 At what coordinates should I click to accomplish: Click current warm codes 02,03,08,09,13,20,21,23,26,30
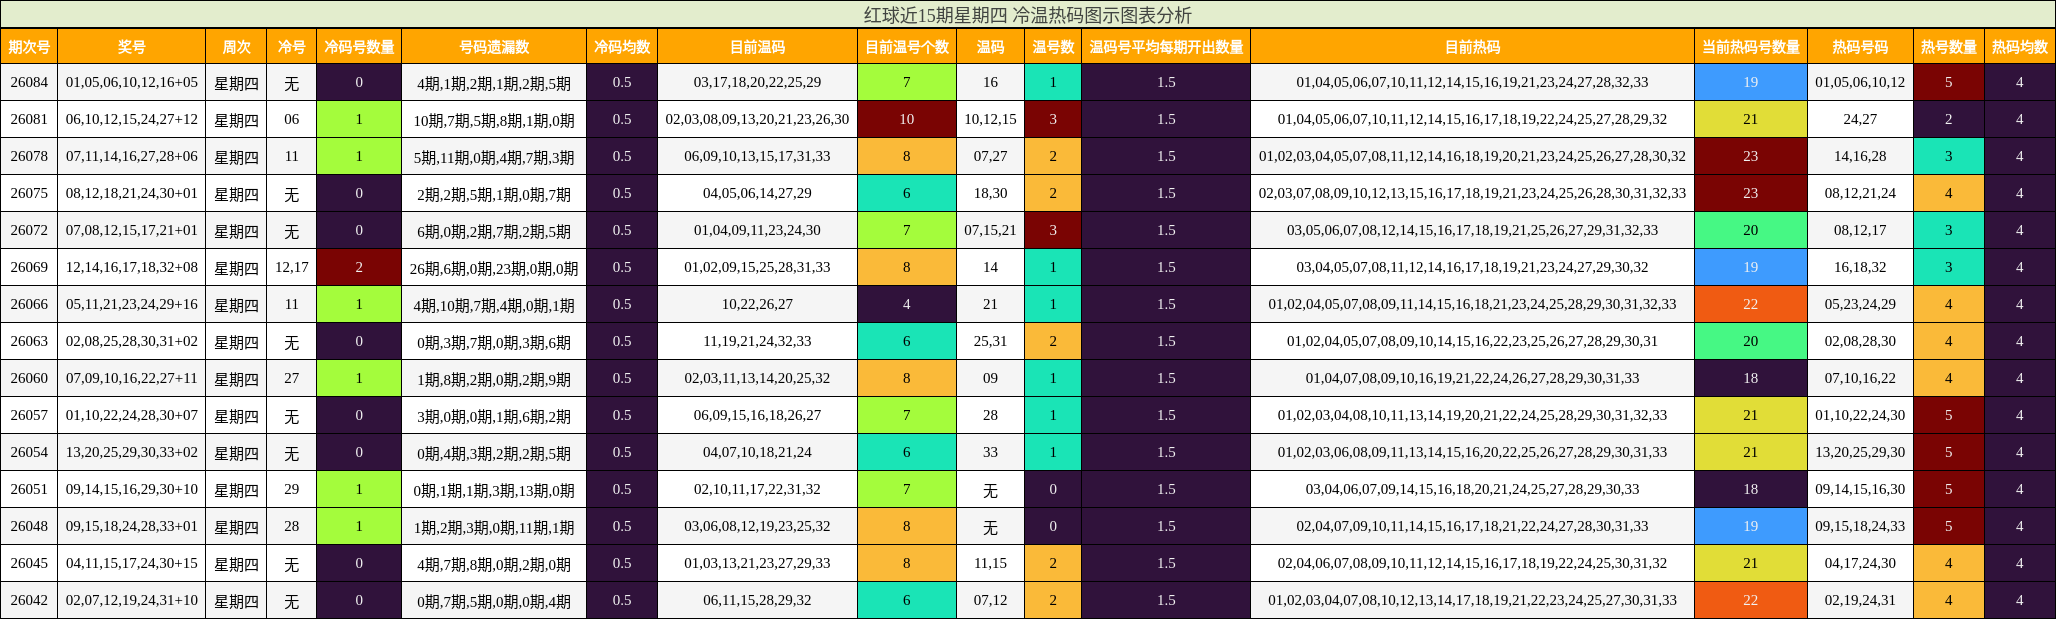757,119
